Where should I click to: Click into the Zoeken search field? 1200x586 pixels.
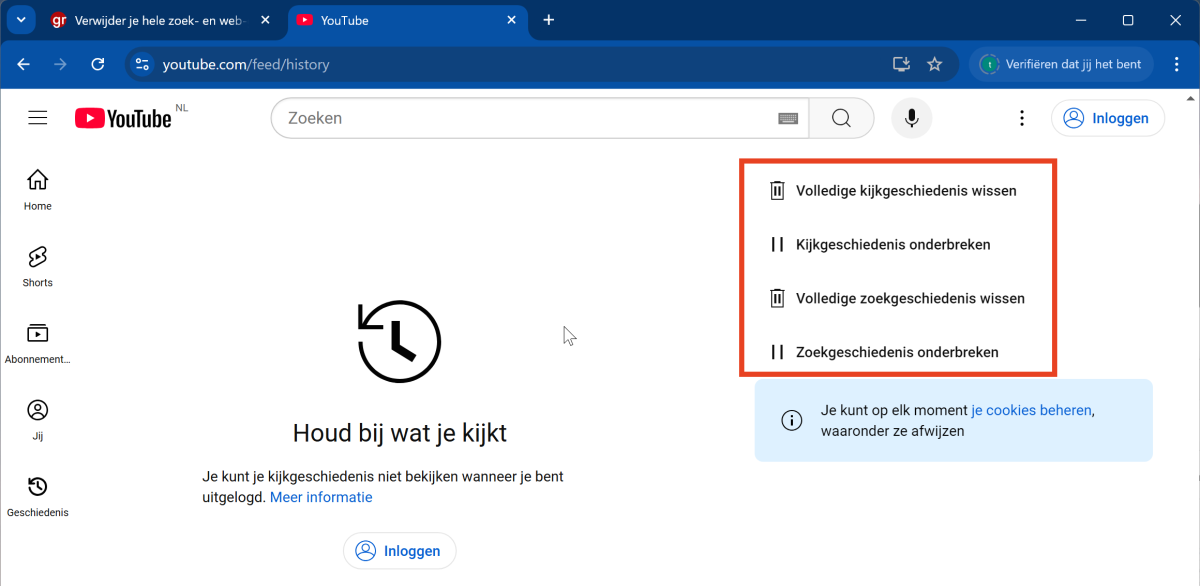(520, 118)
